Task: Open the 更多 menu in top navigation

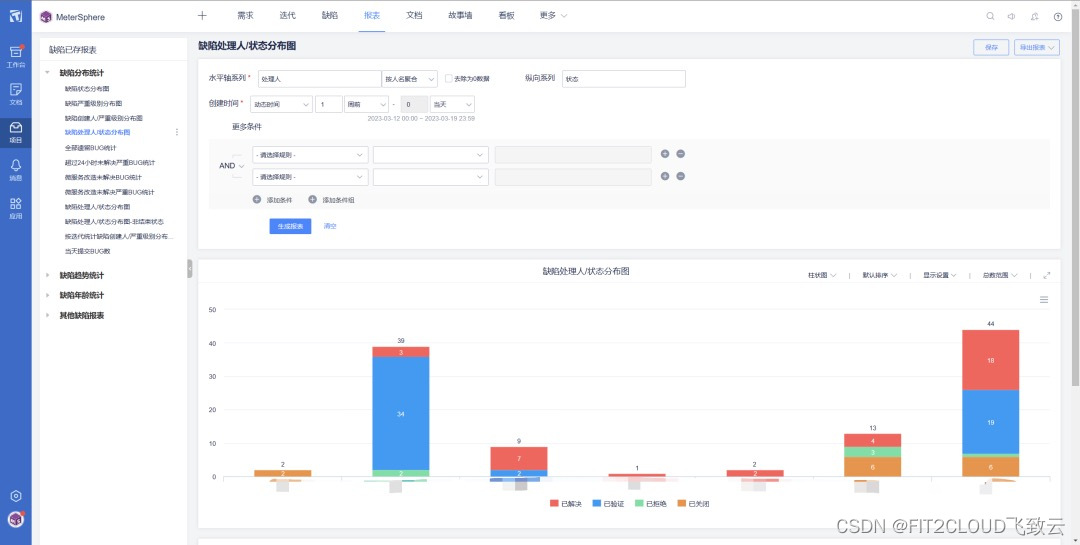Action: click(x=553, y=15)
